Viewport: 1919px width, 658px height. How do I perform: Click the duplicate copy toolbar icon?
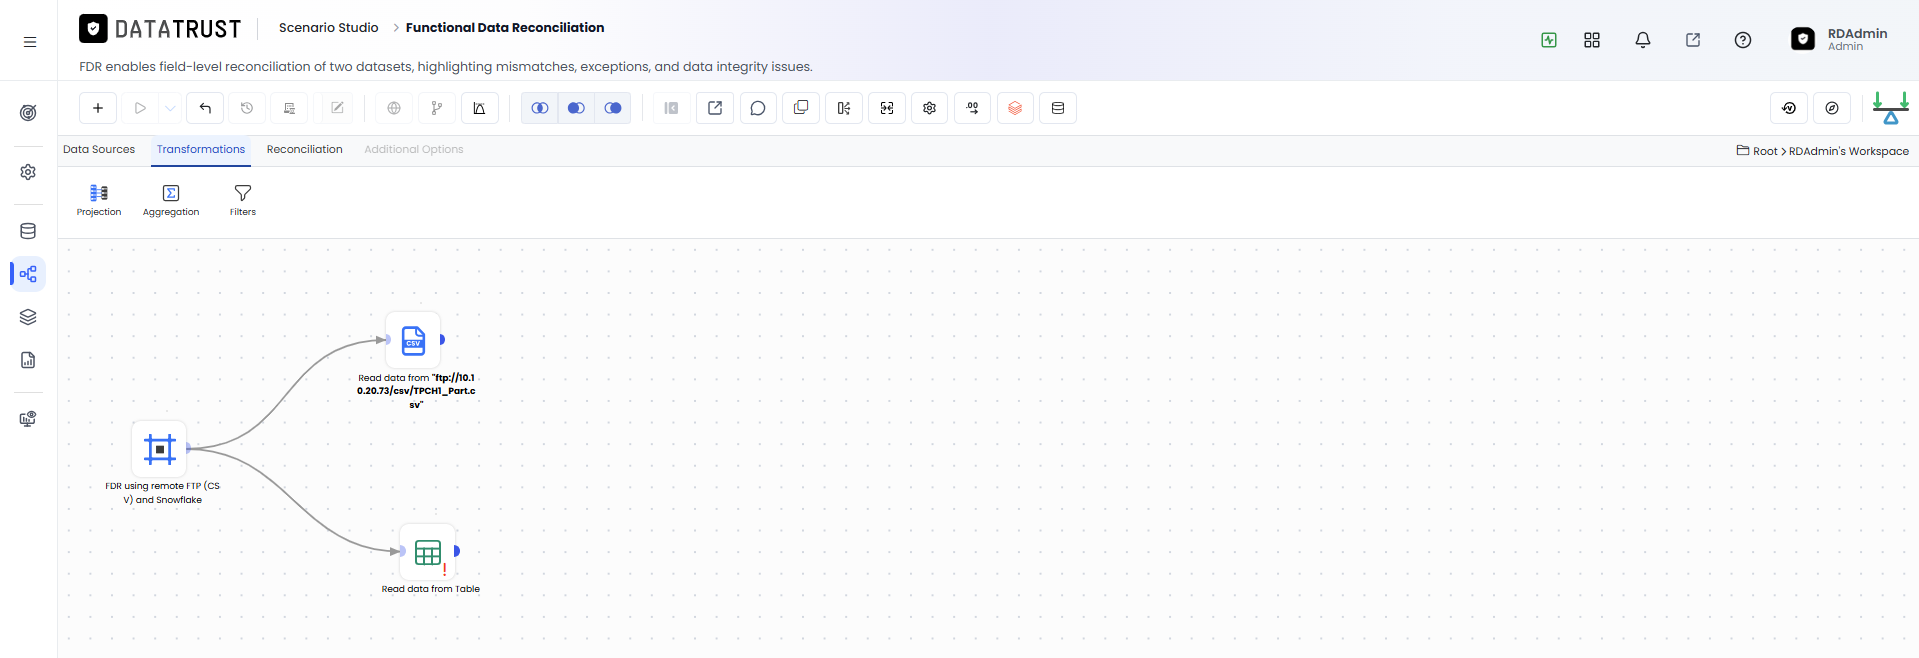click(801, 108)
